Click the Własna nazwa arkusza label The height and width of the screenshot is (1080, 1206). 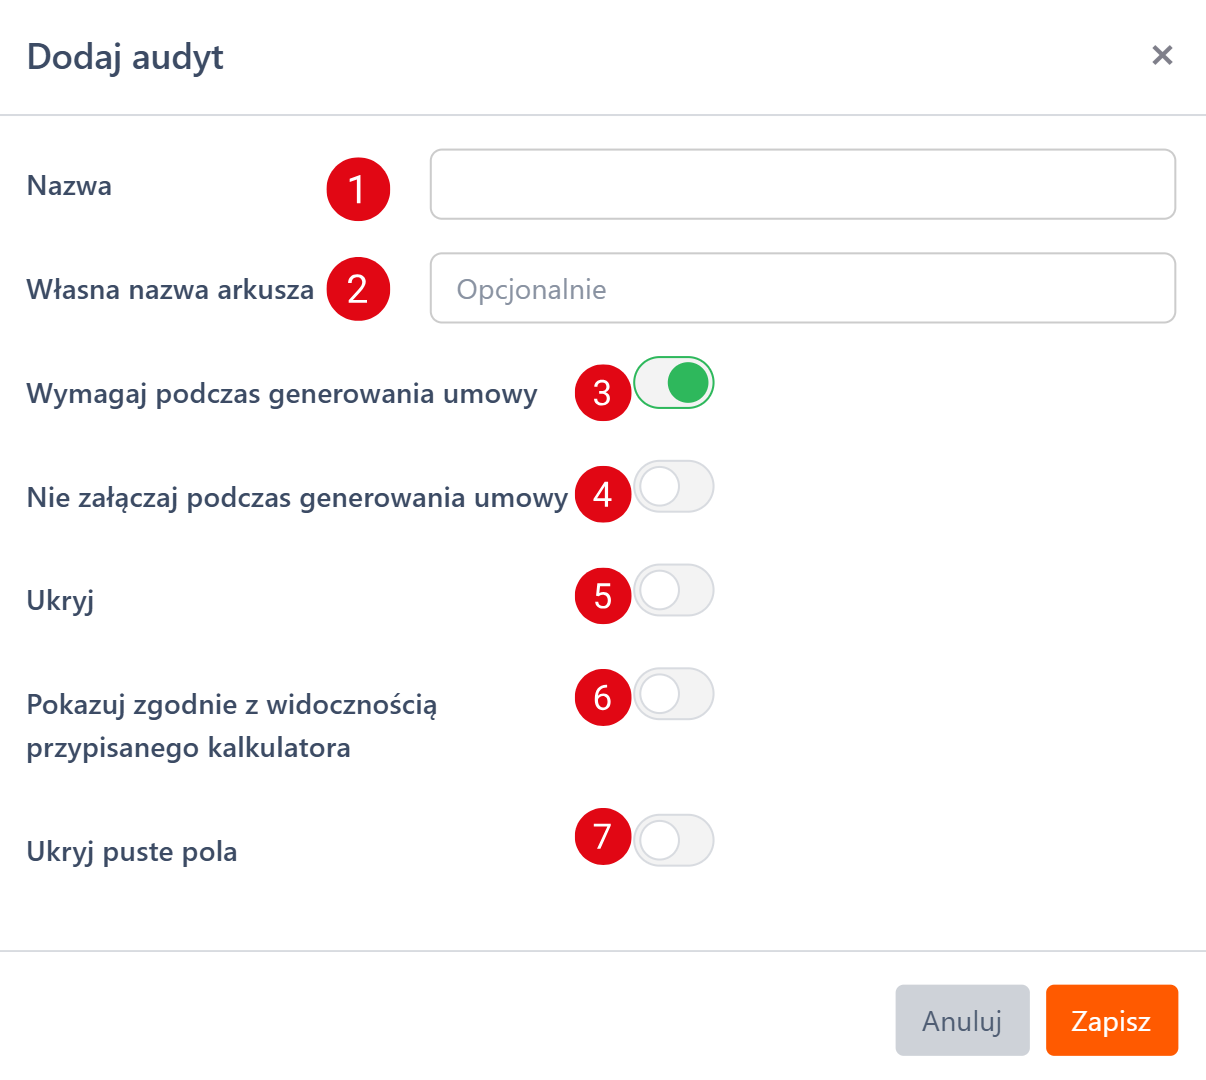(x=170, y=290)
